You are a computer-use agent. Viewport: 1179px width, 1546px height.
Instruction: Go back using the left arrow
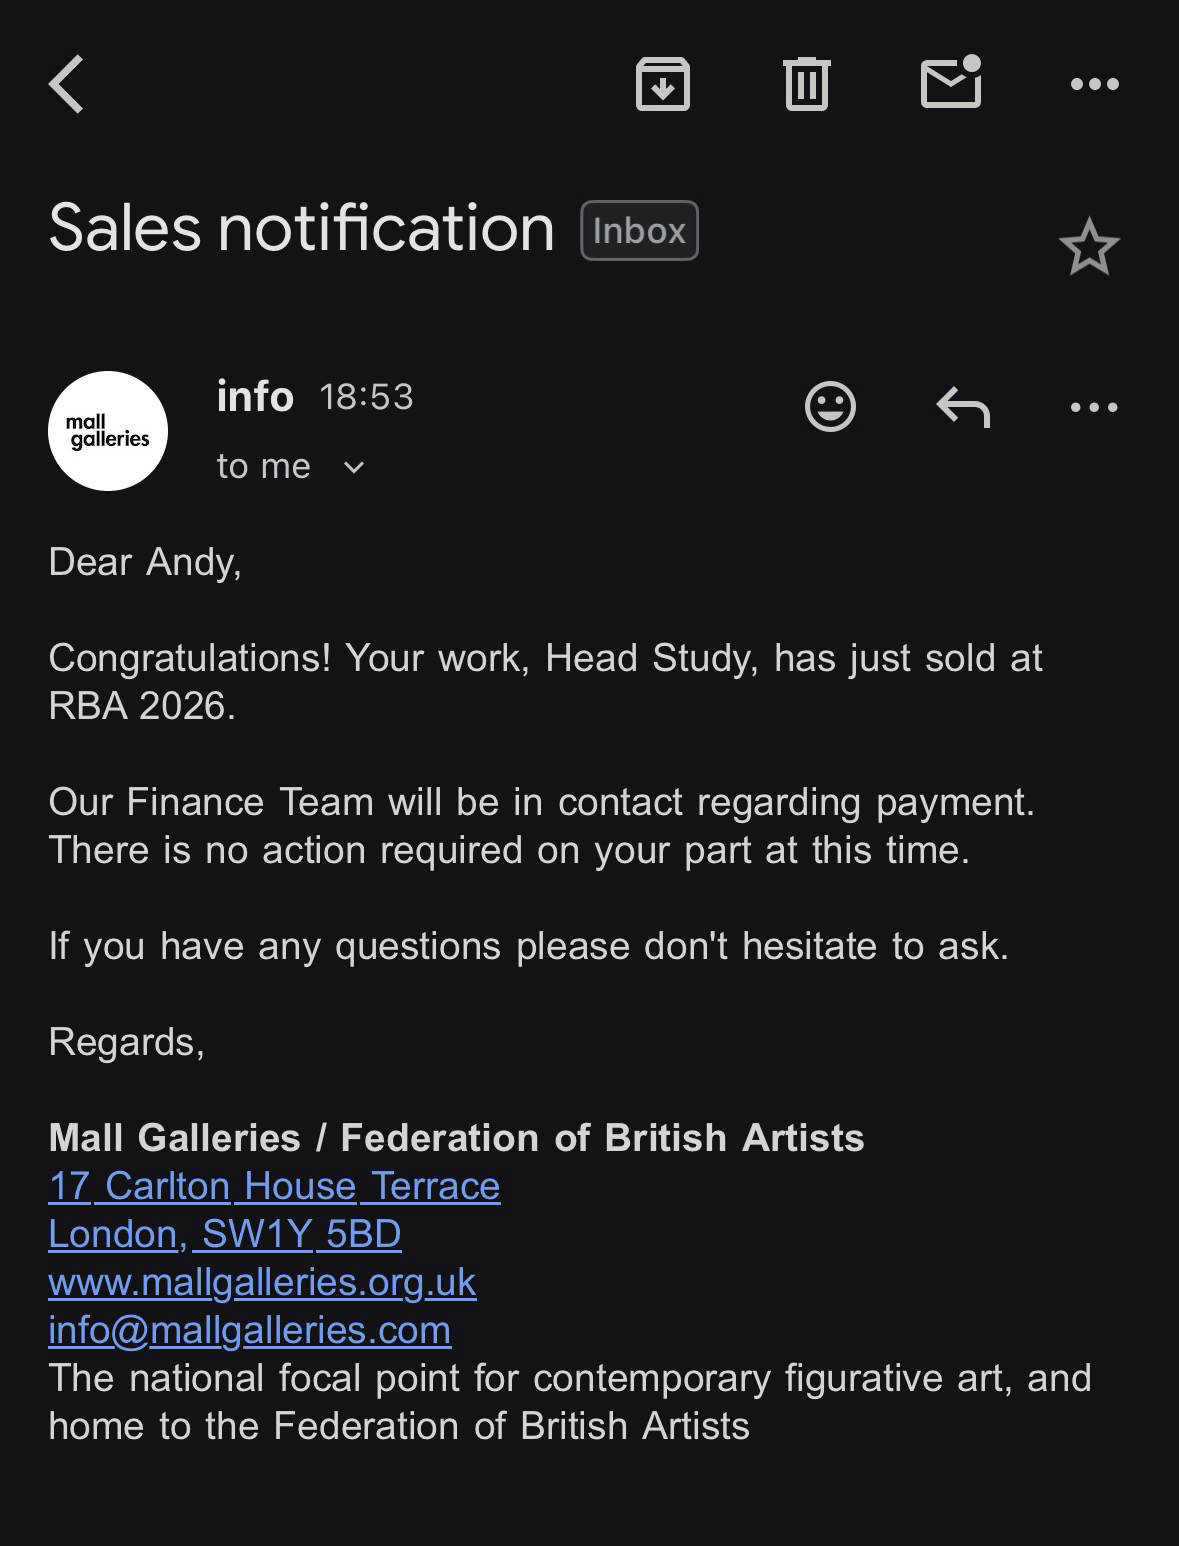(x=67, y=84)
